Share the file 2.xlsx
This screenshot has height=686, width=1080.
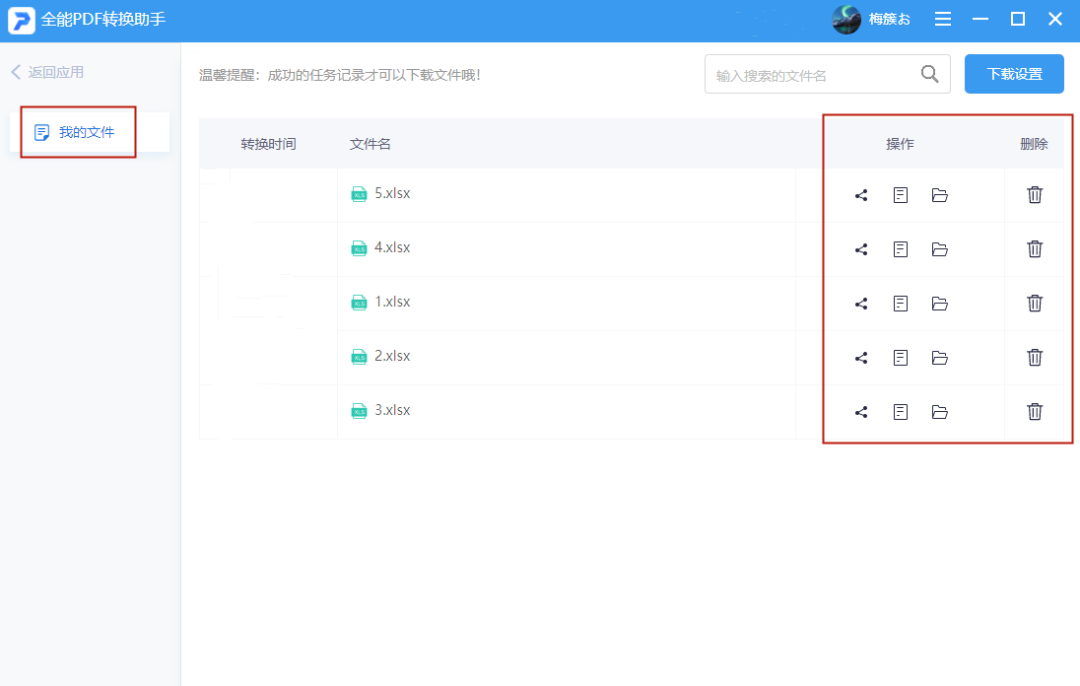861,357
